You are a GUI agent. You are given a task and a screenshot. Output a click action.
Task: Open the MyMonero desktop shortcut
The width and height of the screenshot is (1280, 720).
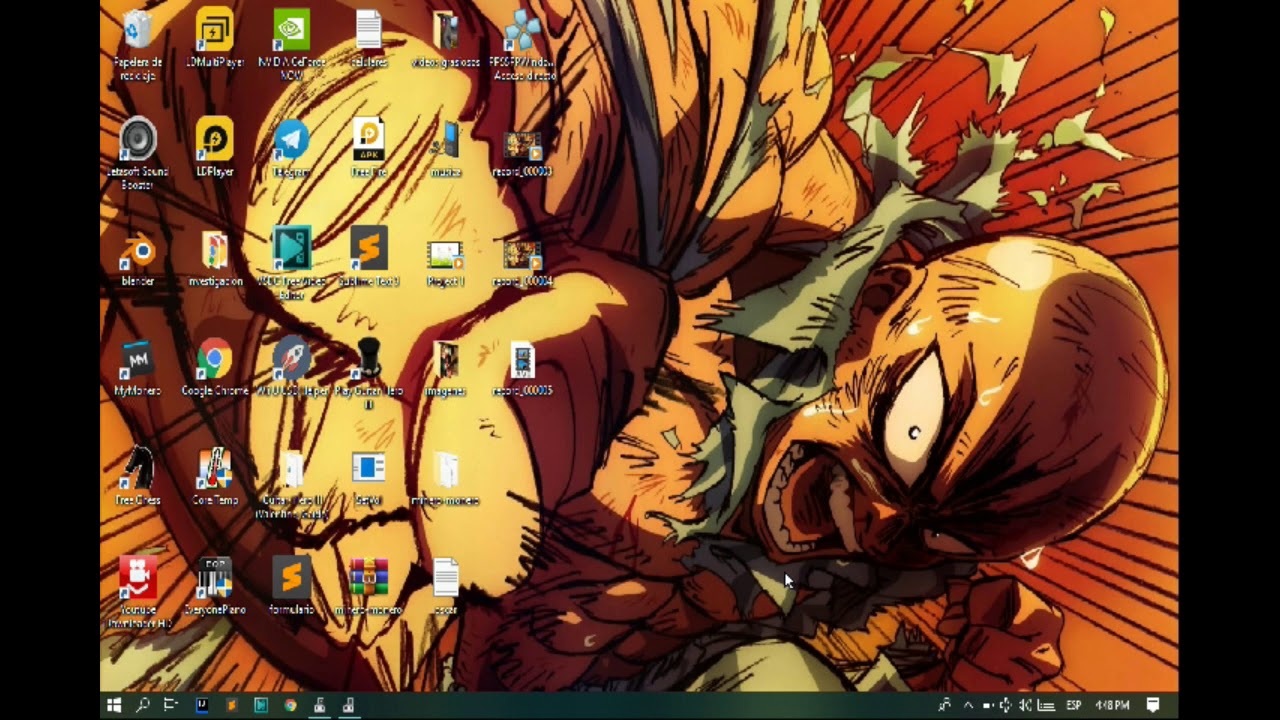(138, 368)
